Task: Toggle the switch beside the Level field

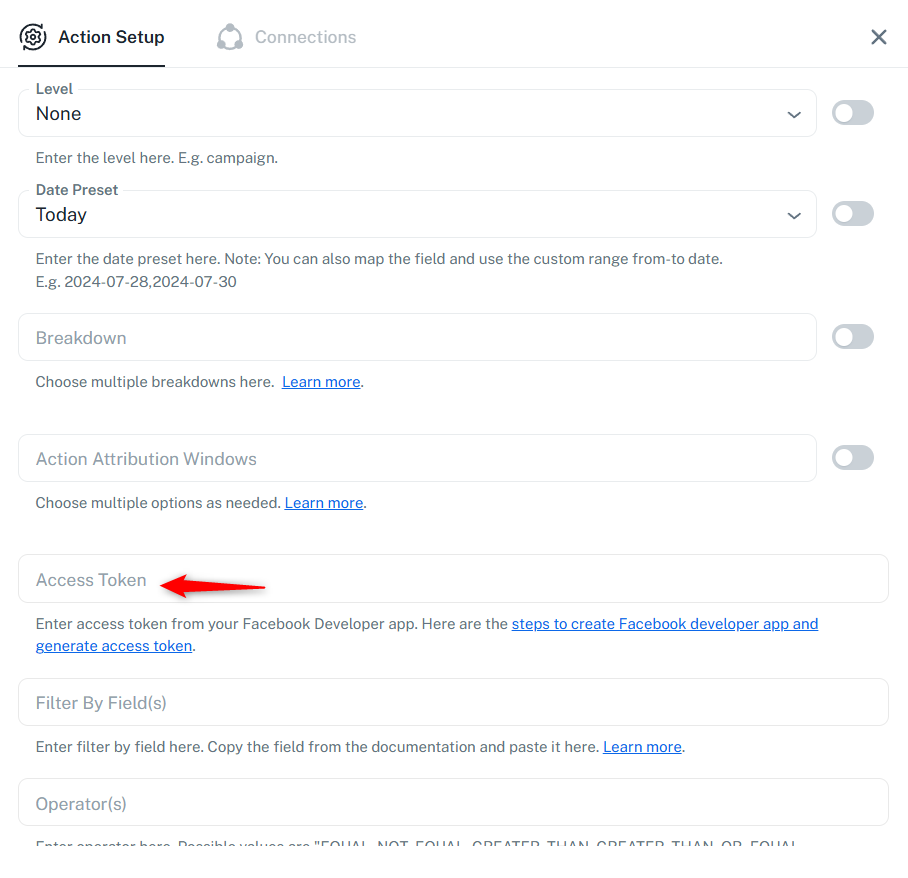Action: 852,113
